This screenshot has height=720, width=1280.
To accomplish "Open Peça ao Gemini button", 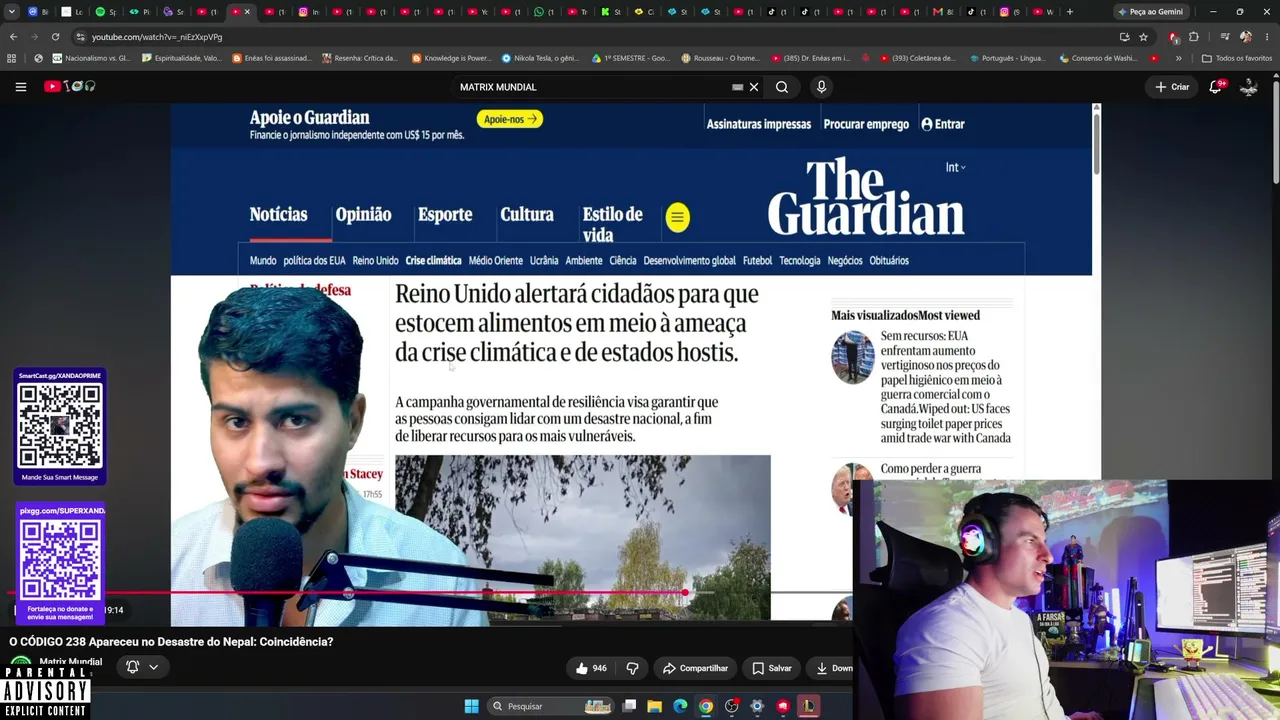I will coord(1150,12).
